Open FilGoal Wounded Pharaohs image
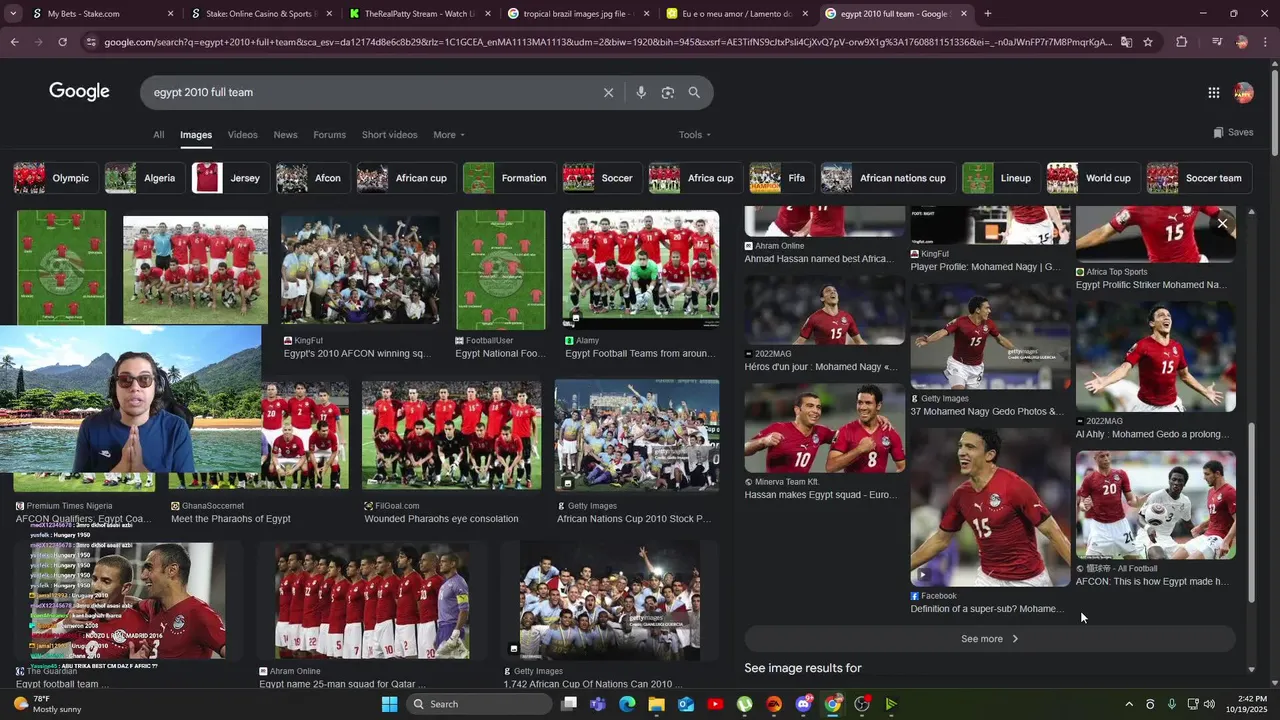The height and width of the screenshot is (720, 1280). [451, 435]
